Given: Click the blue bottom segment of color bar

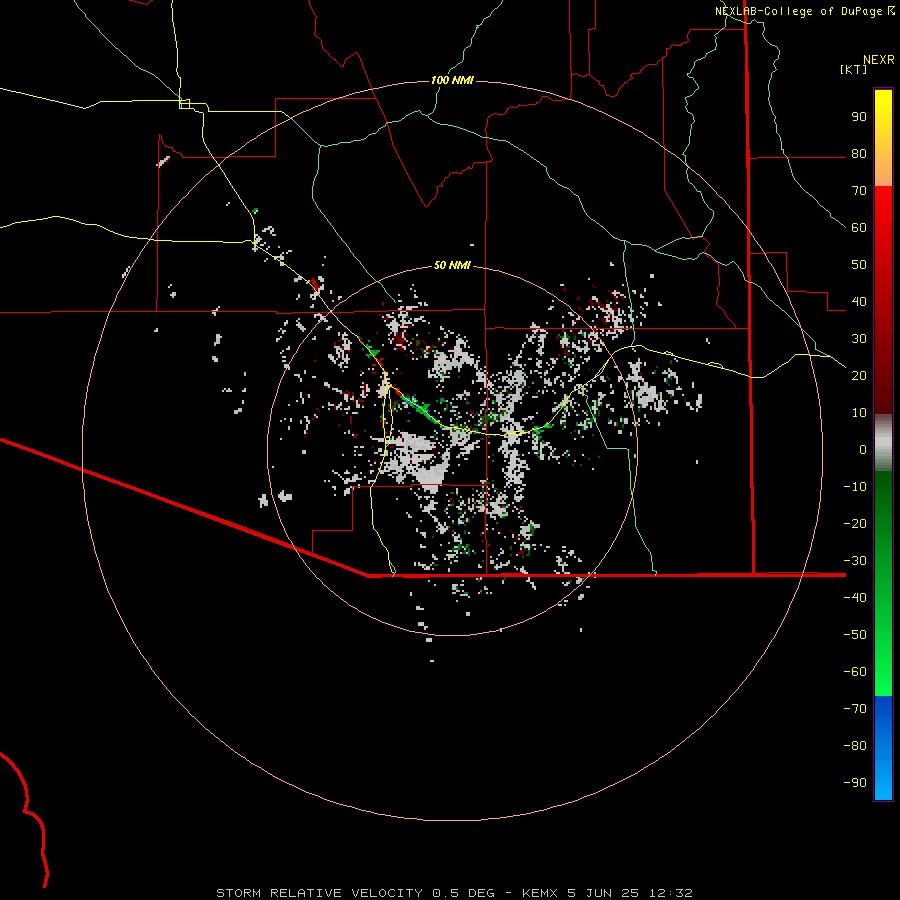Looking at the screenshot, I should [883, 748].
